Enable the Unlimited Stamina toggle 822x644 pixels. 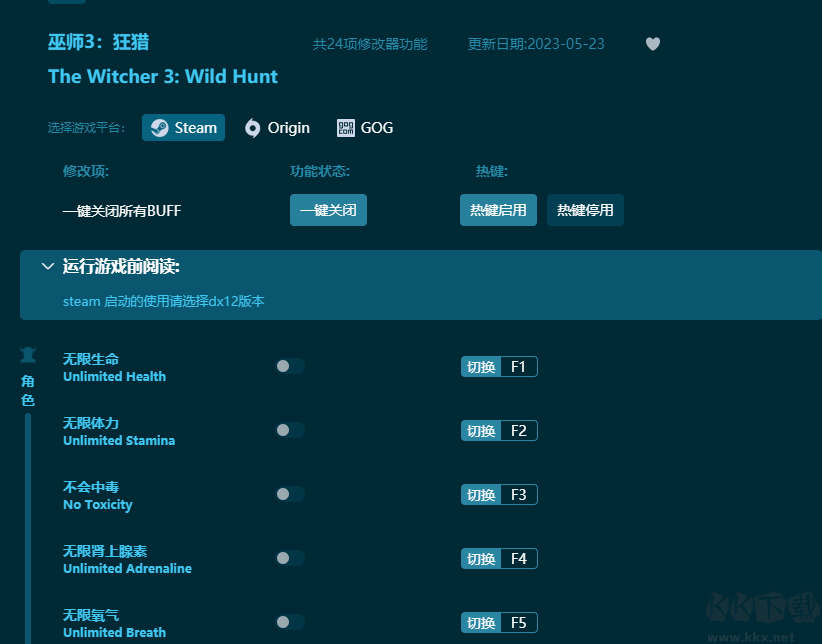coord(290,430)
